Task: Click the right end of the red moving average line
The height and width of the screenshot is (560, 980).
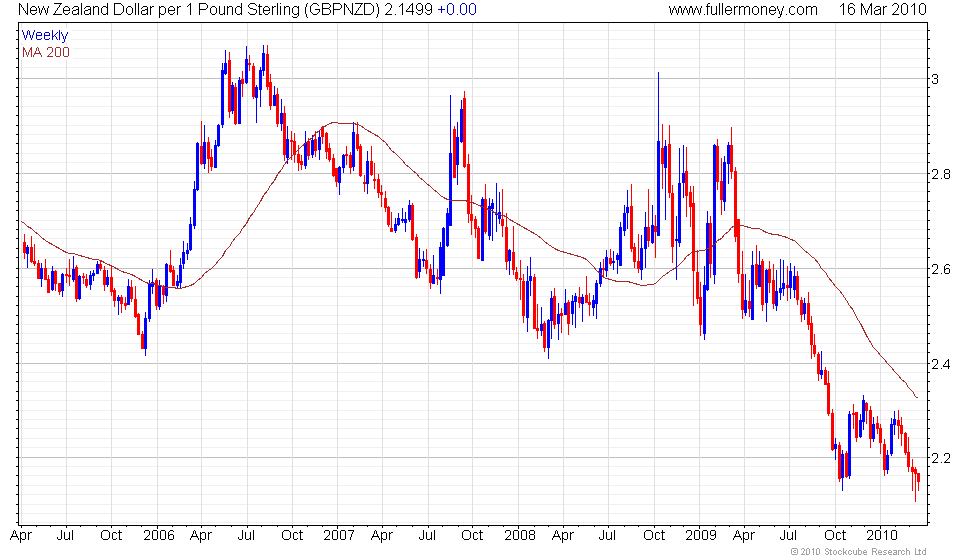Action: click(x=916, y=397)
